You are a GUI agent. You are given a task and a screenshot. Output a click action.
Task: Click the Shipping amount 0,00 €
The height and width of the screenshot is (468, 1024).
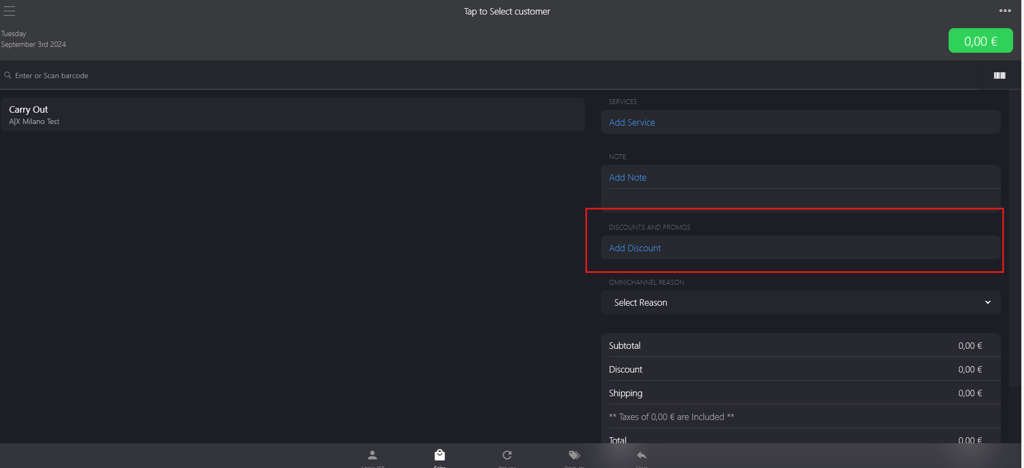pyautogui.click(x=970, y=393)
